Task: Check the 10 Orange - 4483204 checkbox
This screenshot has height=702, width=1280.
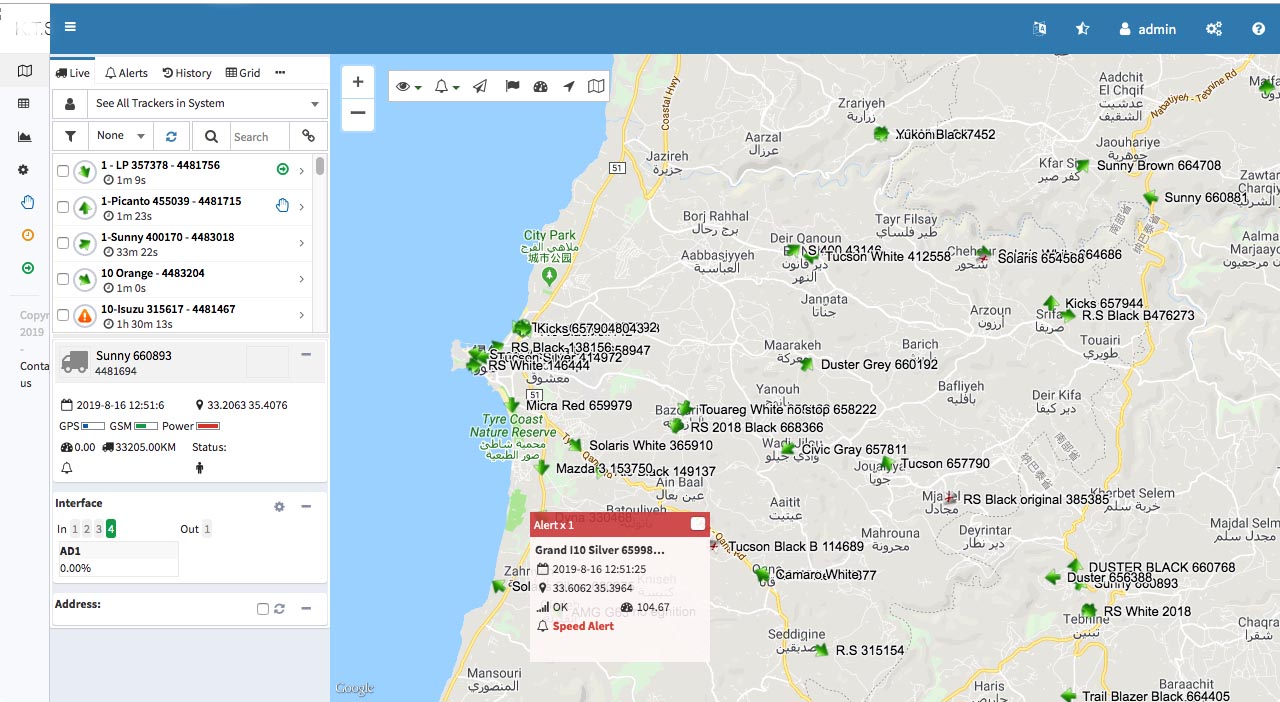Action: tap(63, 279)
